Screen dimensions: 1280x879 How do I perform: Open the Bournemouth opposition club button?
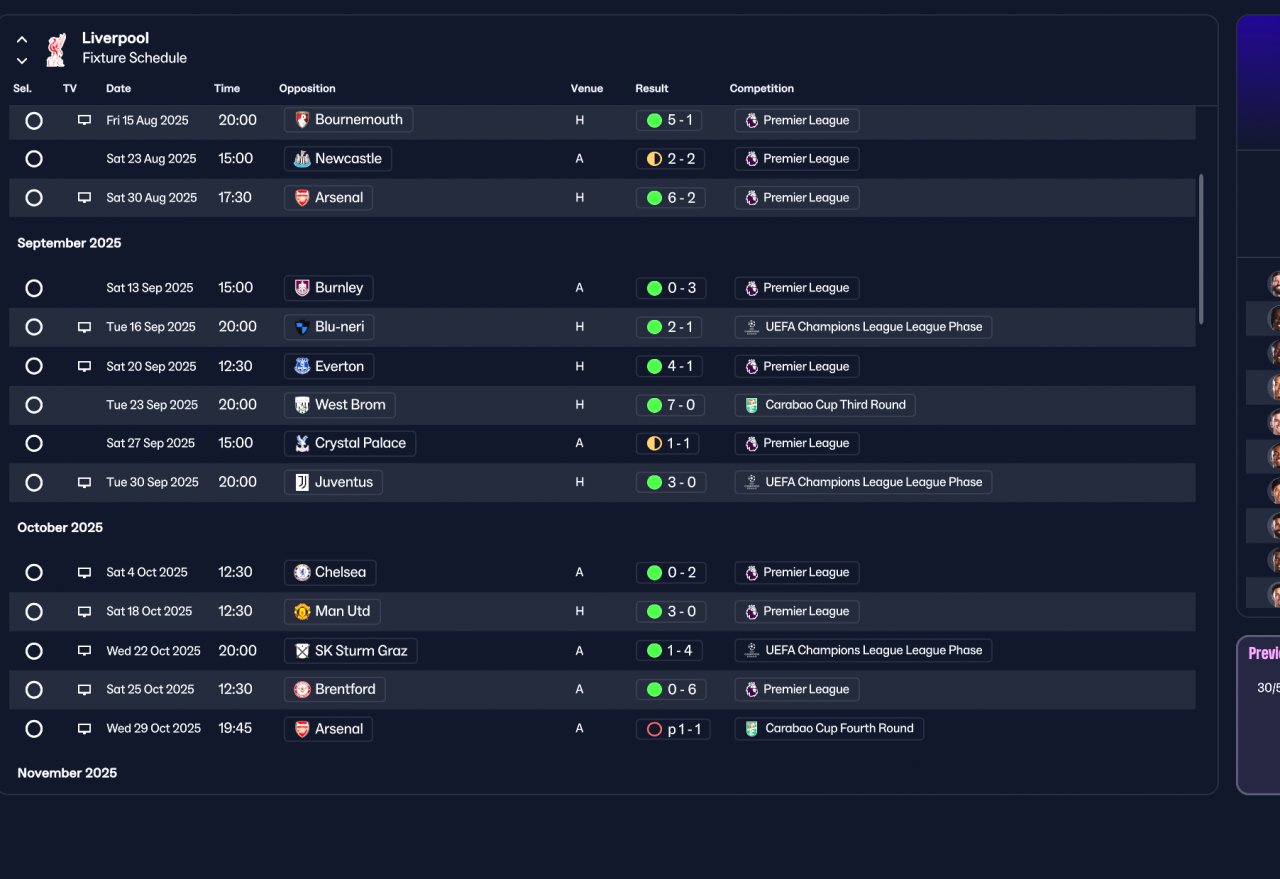(348, 120)
